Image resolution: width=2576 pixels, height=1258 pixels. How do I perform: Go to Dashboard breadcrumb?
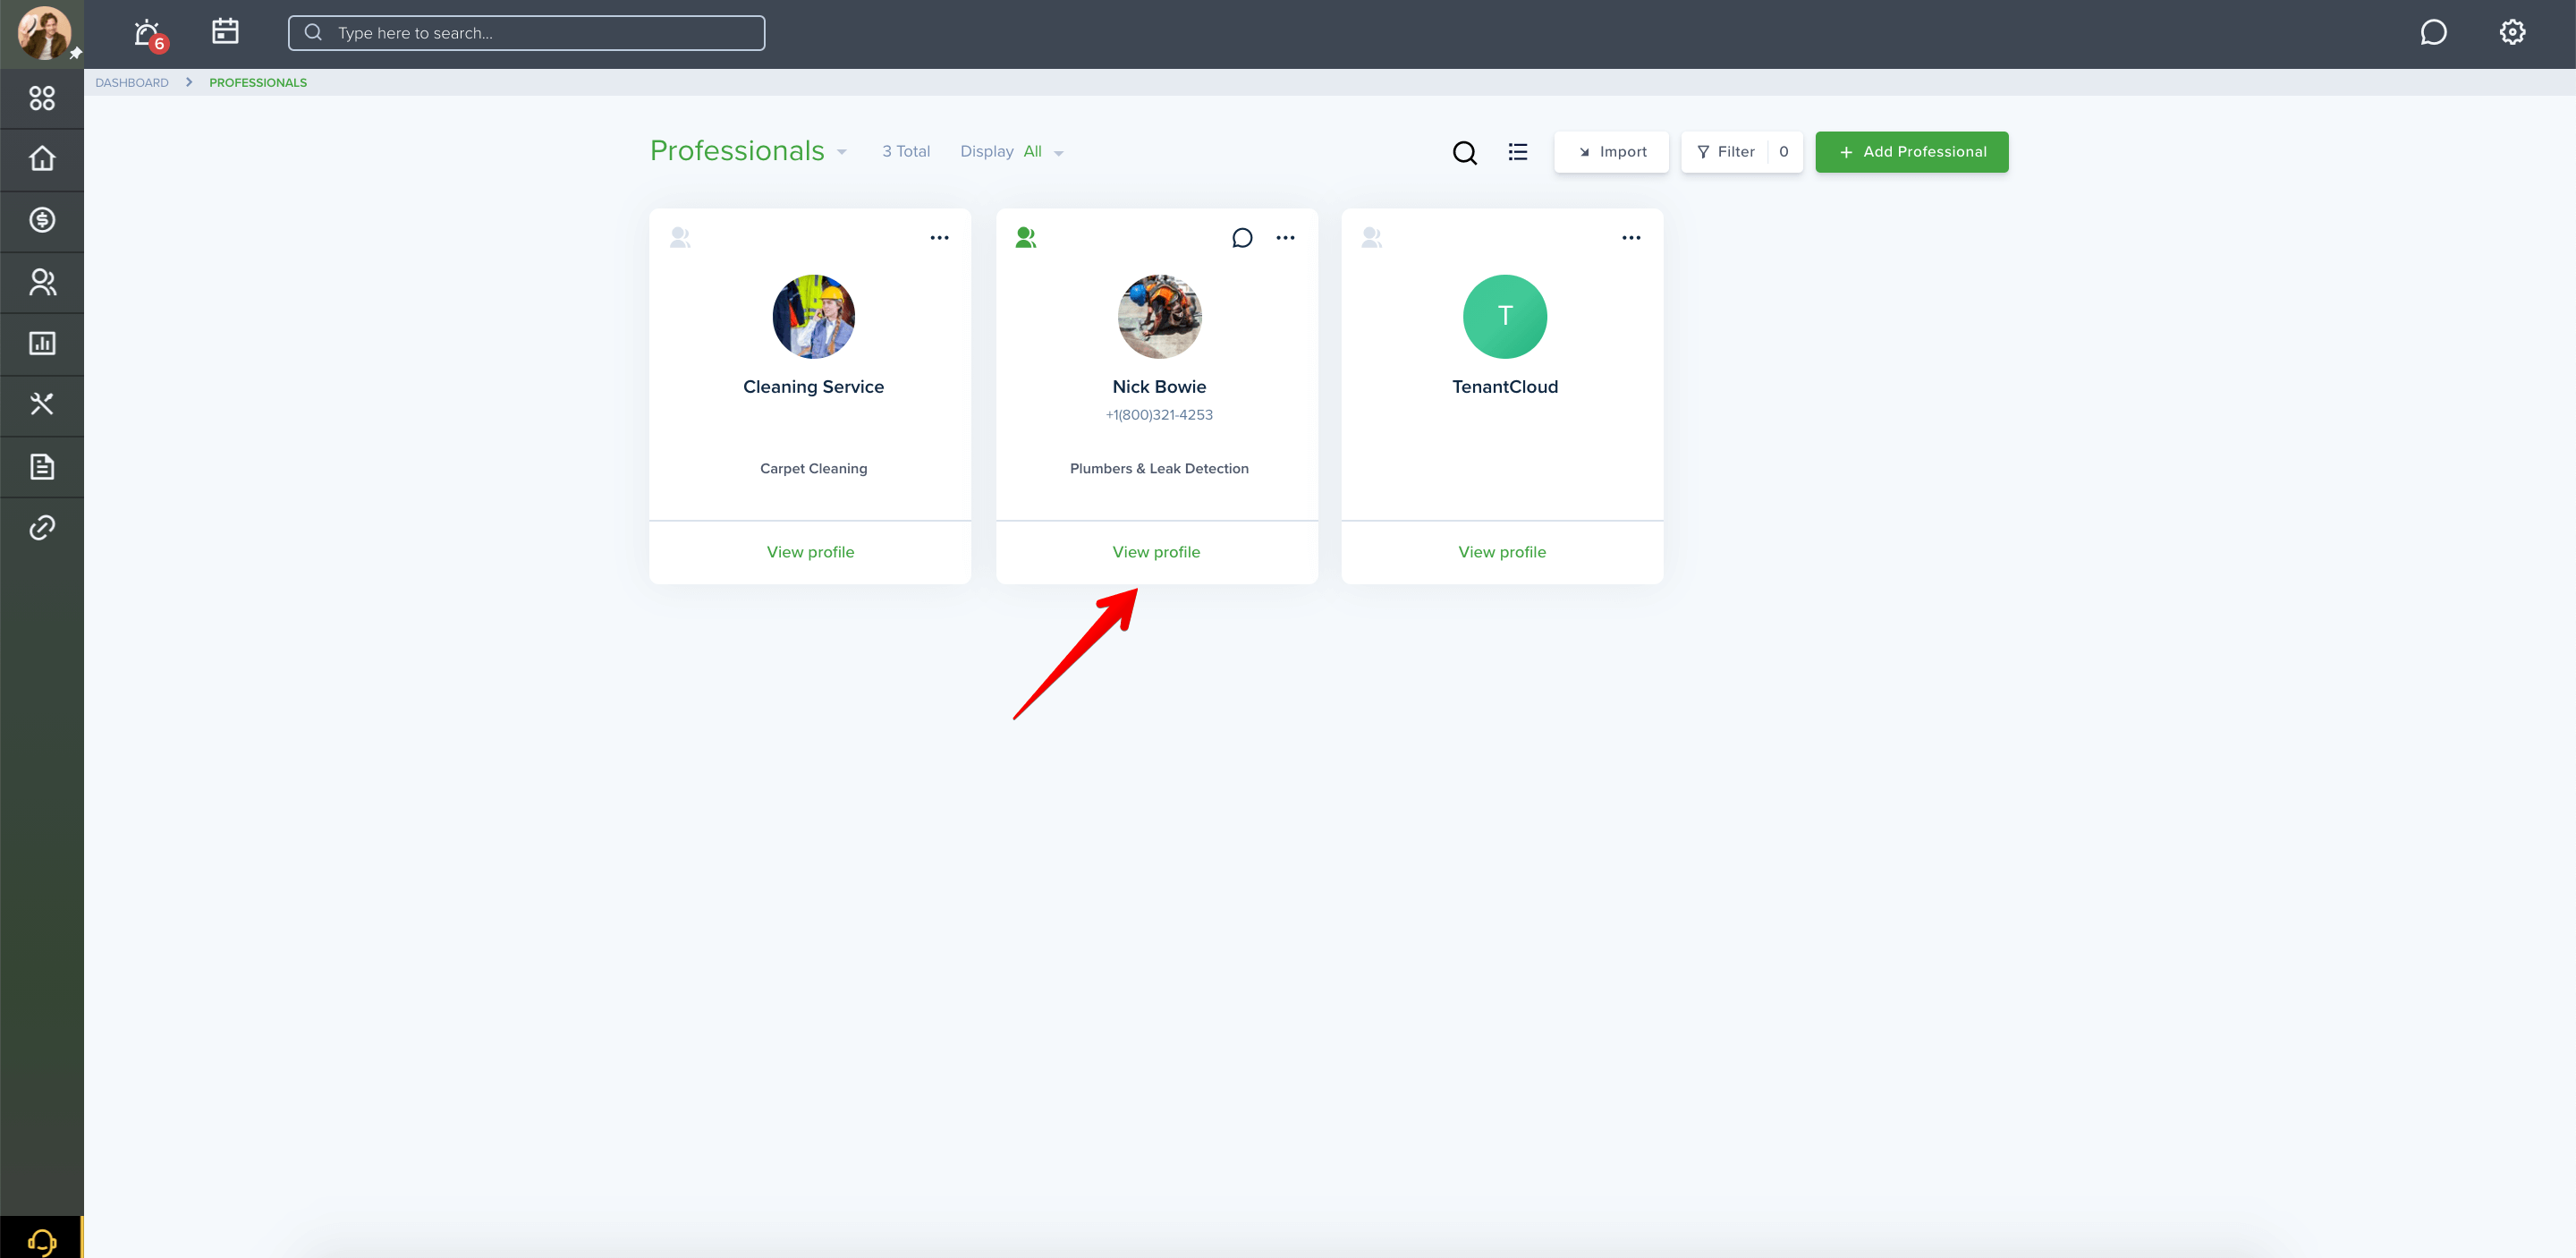click(132, 83)
